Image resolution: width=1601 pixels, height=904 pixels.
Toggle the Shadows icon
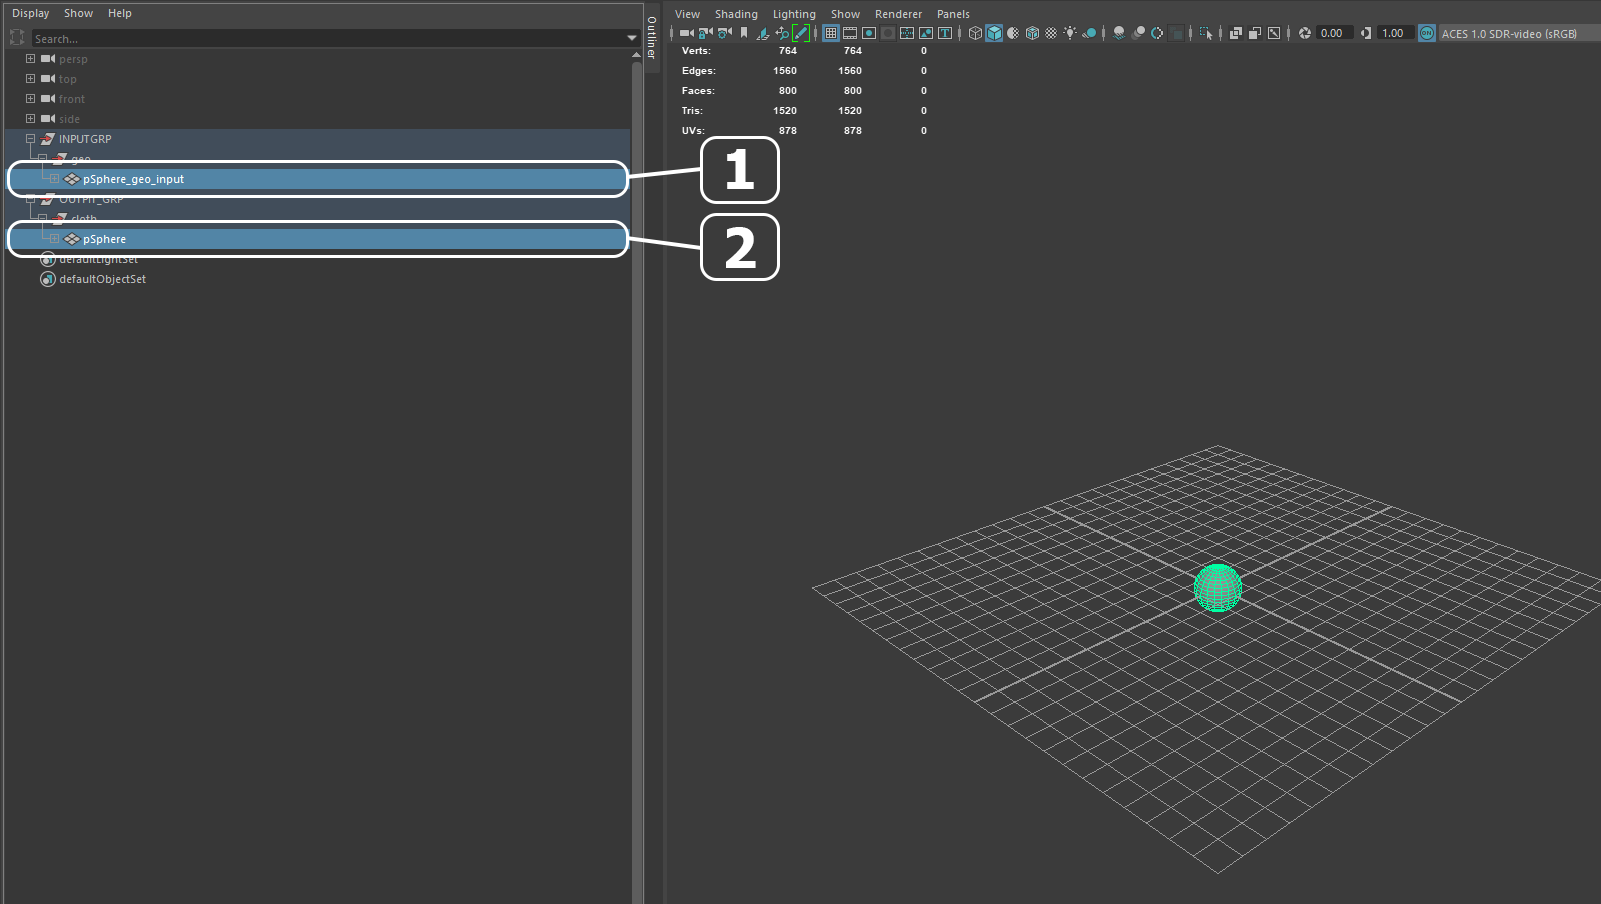click(1089, 33)
